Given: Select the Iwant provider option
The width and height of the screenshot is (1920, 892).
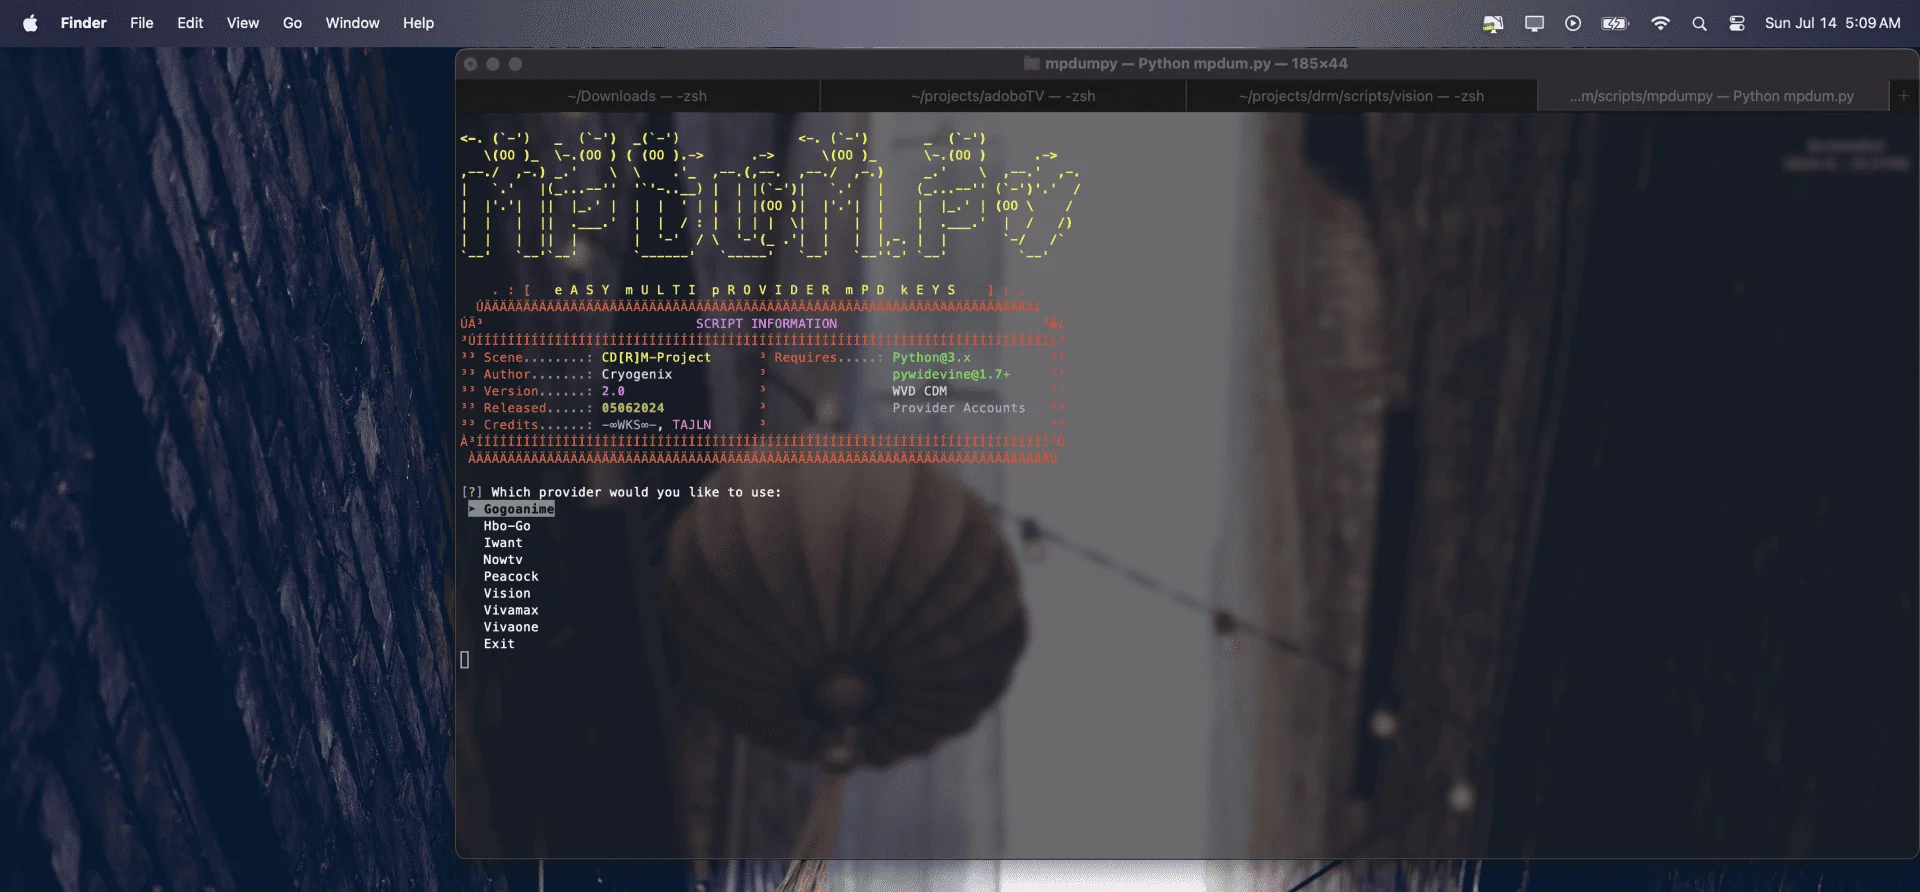Looking at the screenshot, I should (503, 543).
